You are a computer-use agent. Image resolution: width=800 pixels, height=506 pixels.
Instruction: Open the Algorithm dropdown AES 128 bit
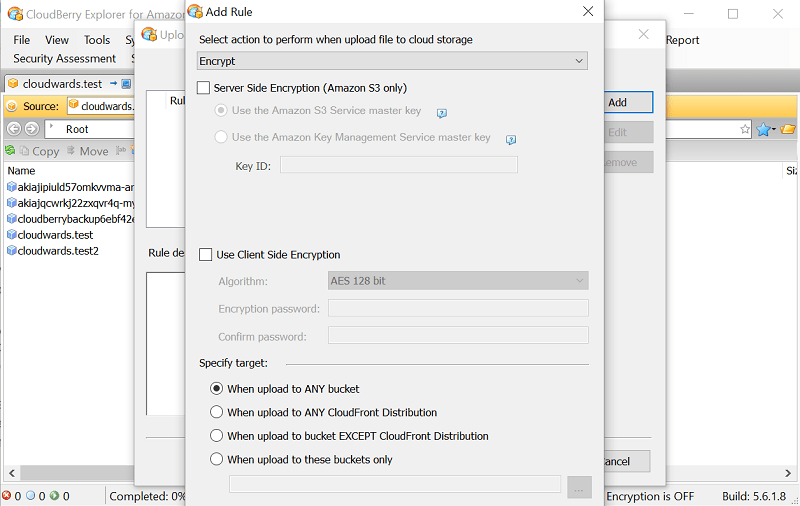tap(458, 281)
